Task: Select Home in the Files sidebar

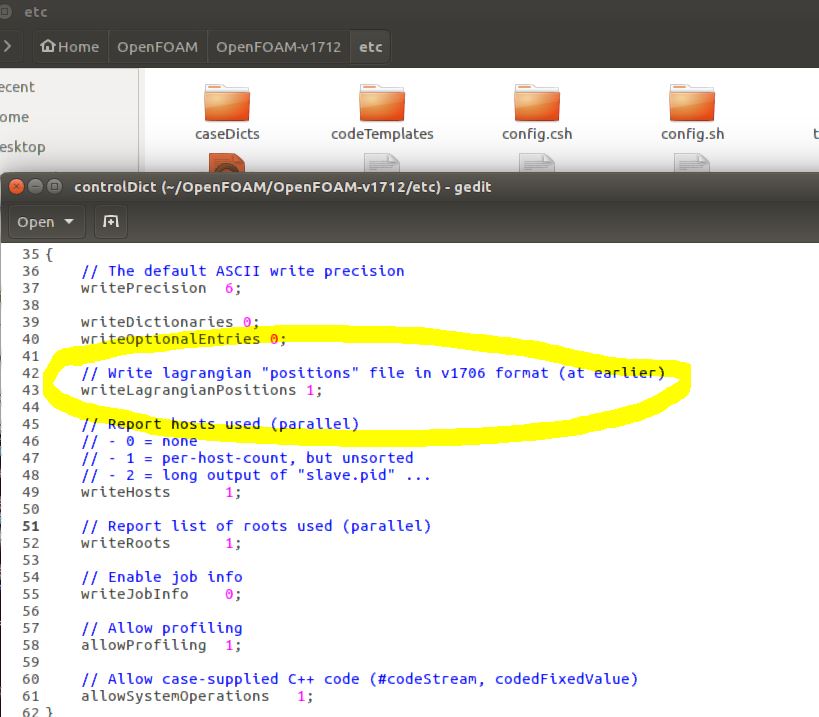Action: (15, 117)
